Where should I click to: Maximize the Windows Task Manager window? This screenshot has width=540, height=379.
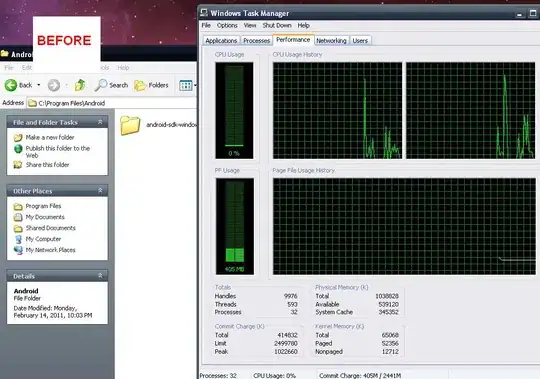[x=533, y=13]
